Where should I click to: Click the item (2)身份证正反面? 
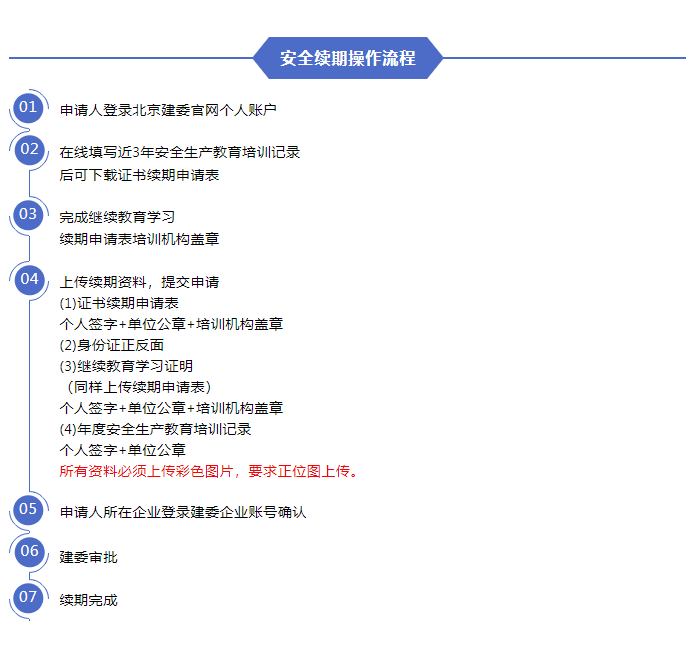112,345
